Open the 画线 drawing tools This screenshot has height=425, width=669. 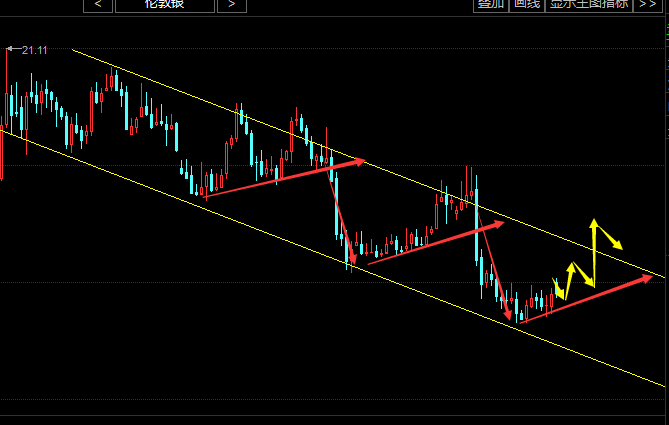pyautogui.click(x=526, y=5)
